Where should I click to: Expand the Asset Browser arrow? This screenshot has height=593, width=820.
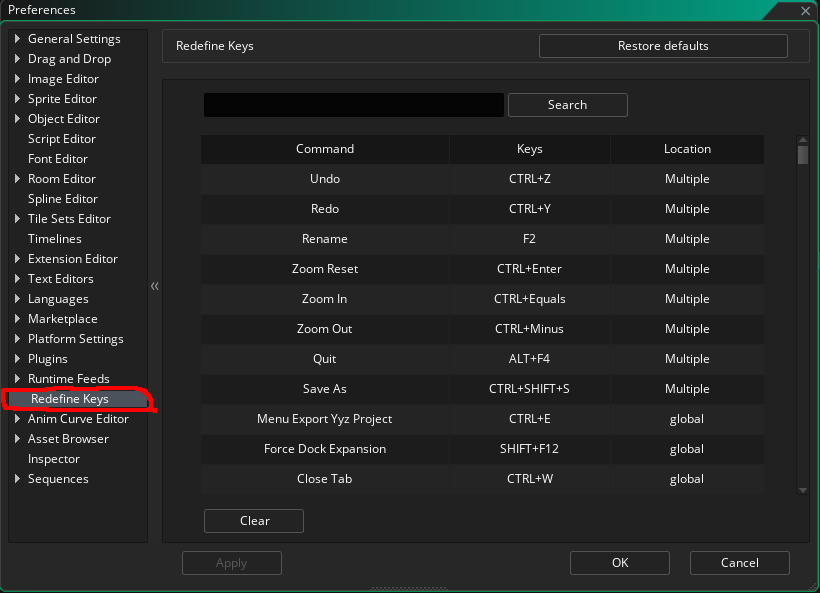tap(17, 439)
